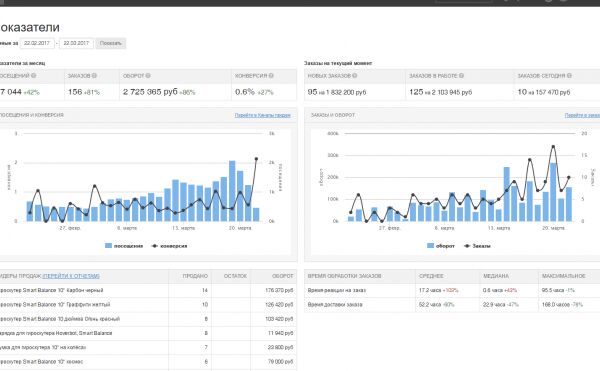The width and height of the screenshot is (600, 371).
Task: Click the start date field 22.02.2017
Action: [37, 43]
